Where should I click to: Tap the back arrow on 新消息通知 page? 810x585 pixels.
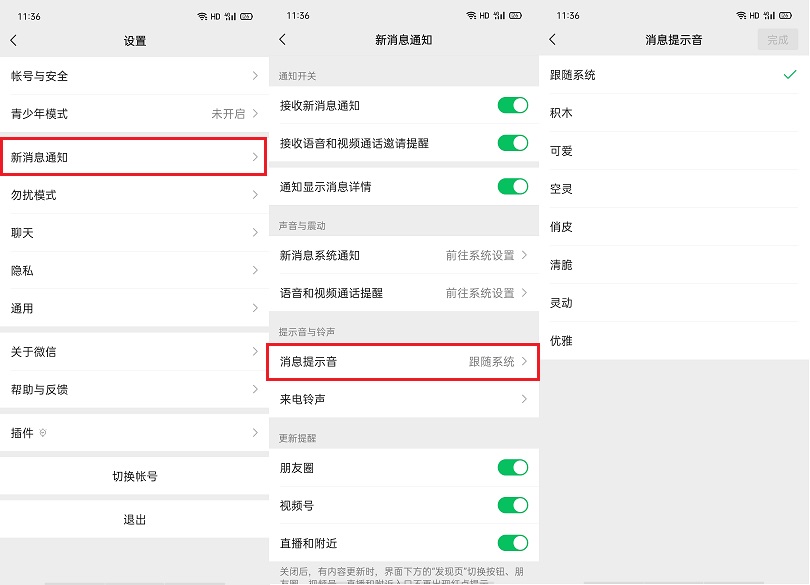pos(283,40)
